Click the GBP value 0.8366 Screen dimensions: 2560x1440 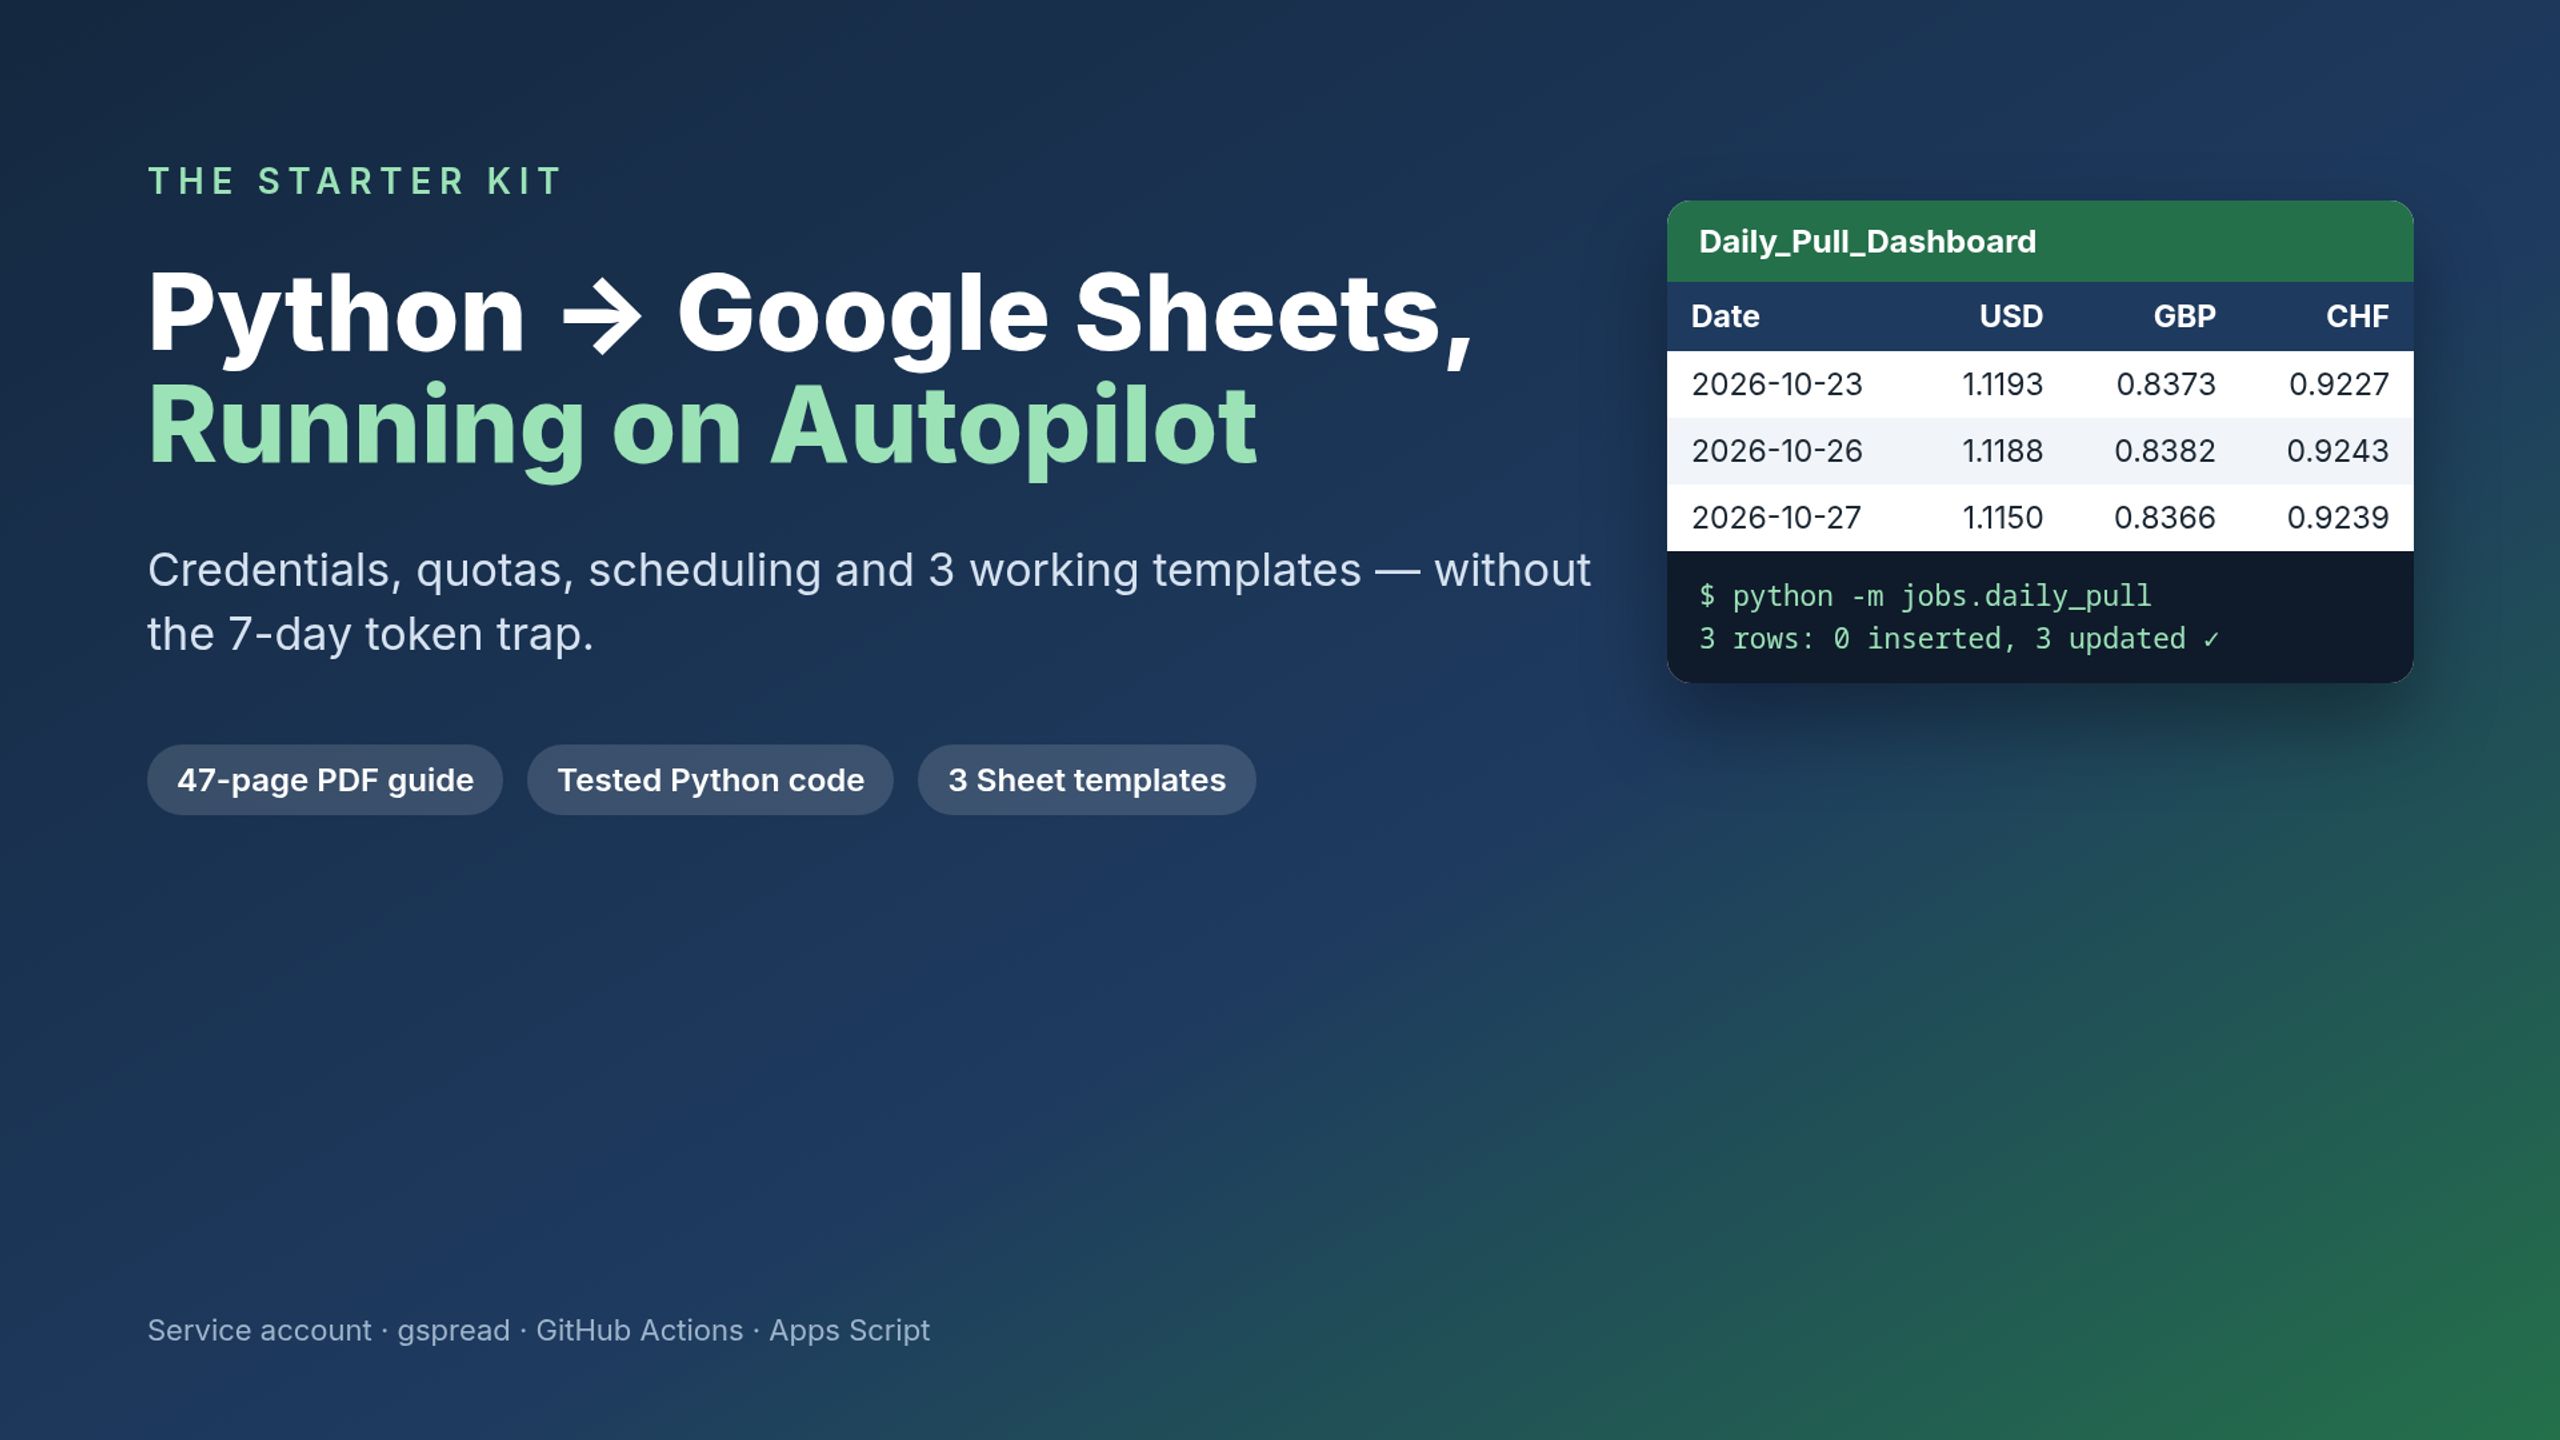[x=2165, y=518]
